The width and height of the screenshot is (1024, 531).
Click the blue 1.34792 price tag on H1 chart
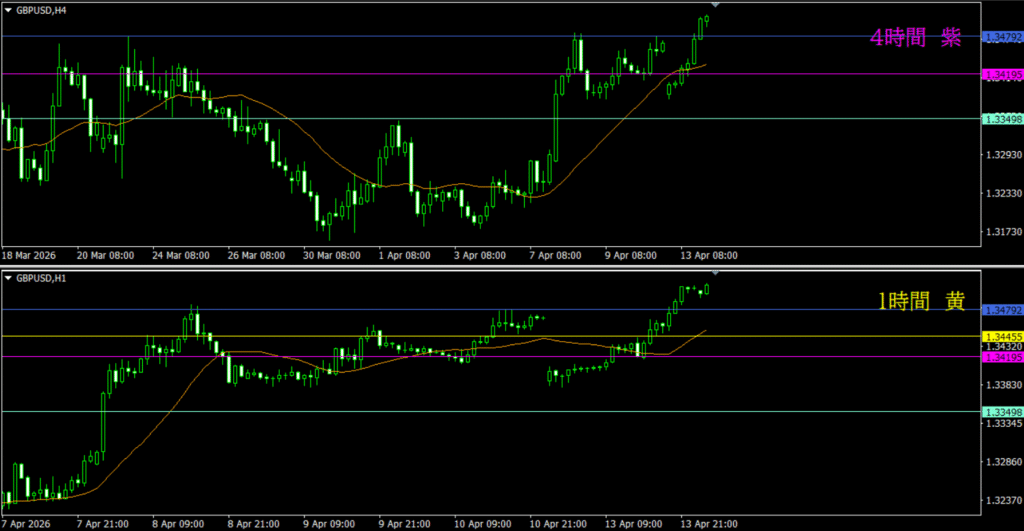coord(1001,310)
